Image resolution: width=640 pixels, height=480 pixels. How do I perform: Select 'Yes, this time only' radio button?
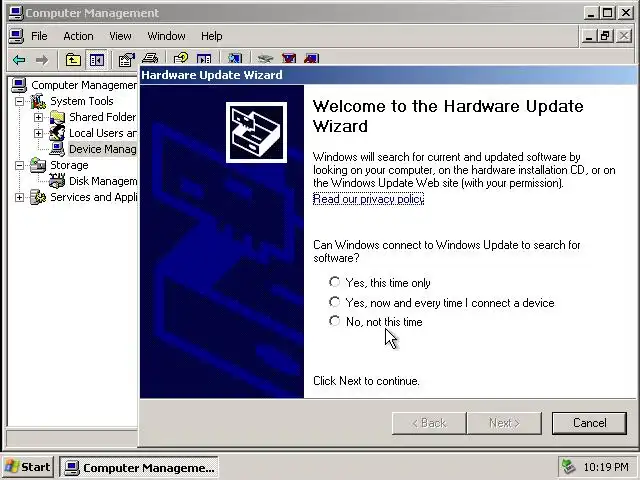click(x=334, y=282)
